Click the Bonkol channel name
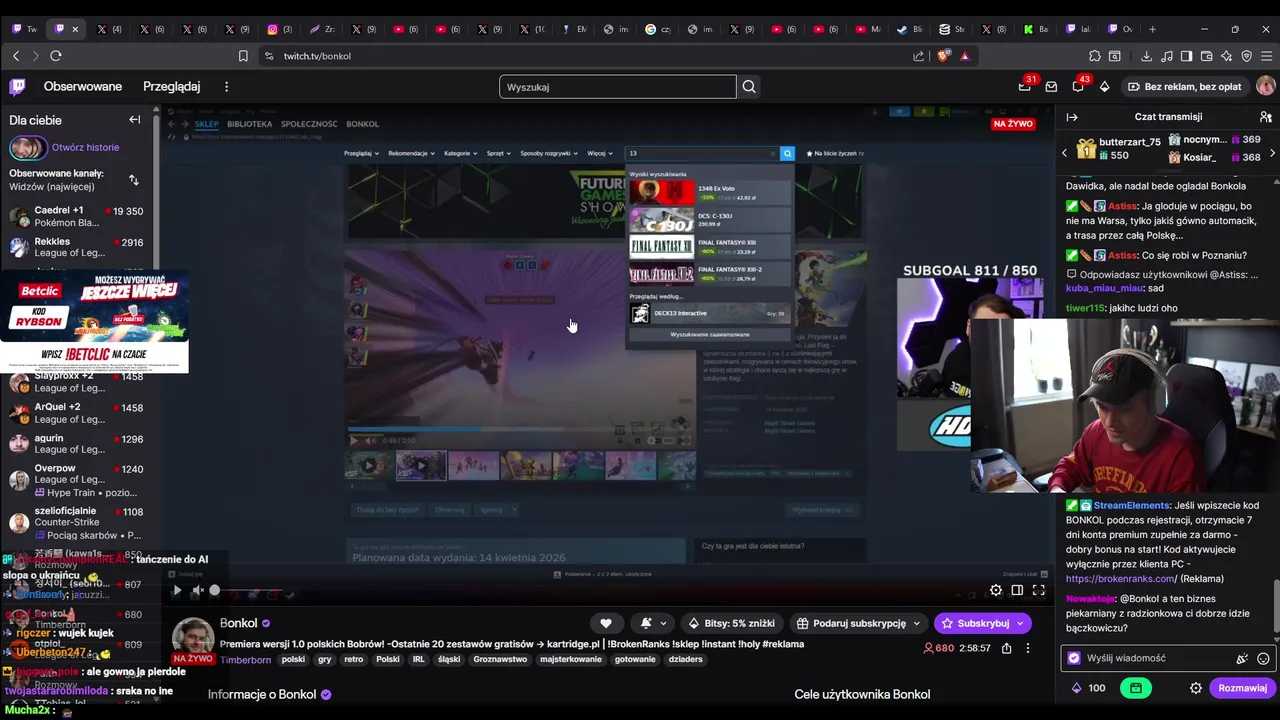 (239, 623)
